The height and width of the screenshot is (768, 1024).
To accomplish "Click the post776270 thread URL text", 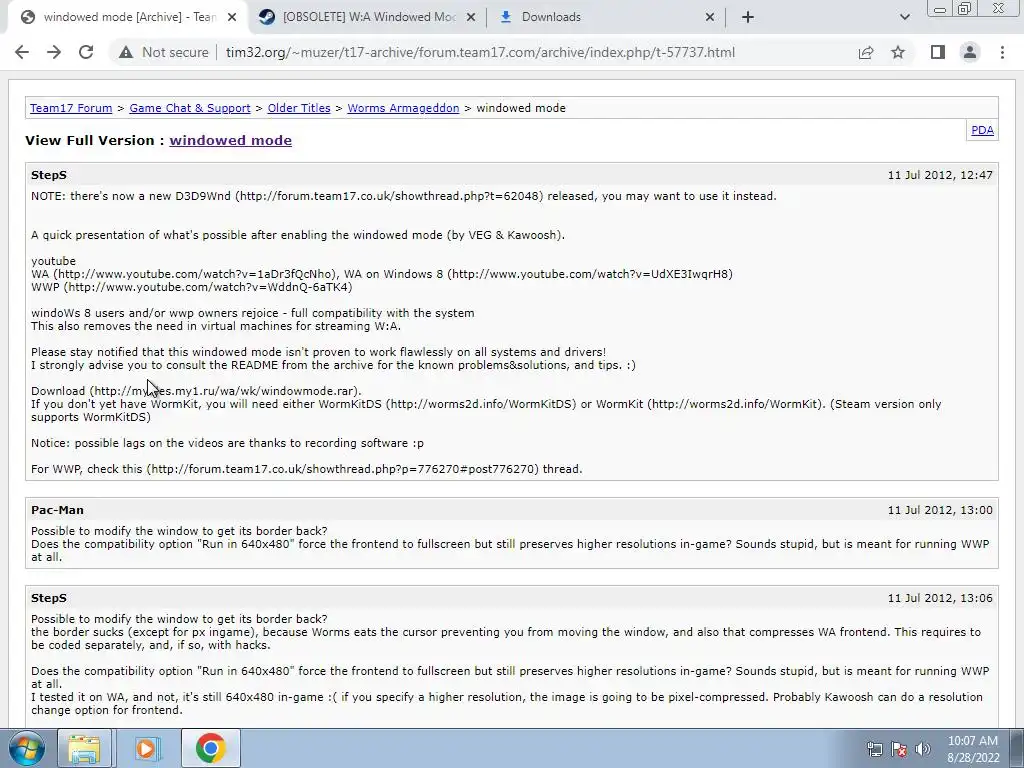I will click(x=343, y=469).
